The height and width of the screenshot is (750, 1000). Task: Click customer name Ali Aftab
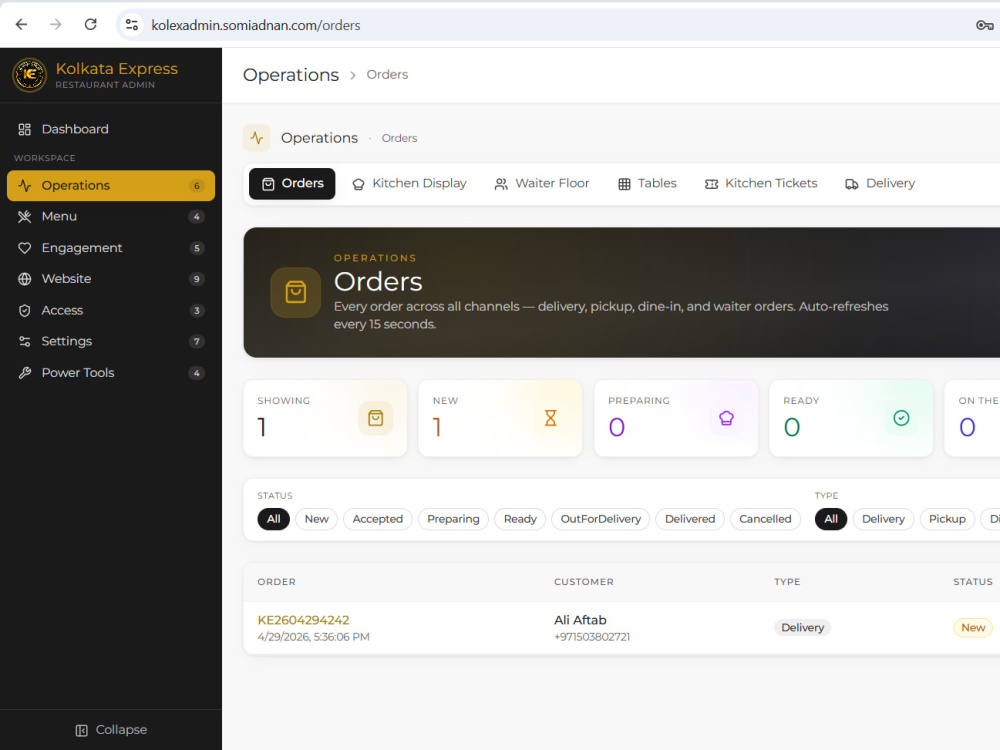coord(580,620)
